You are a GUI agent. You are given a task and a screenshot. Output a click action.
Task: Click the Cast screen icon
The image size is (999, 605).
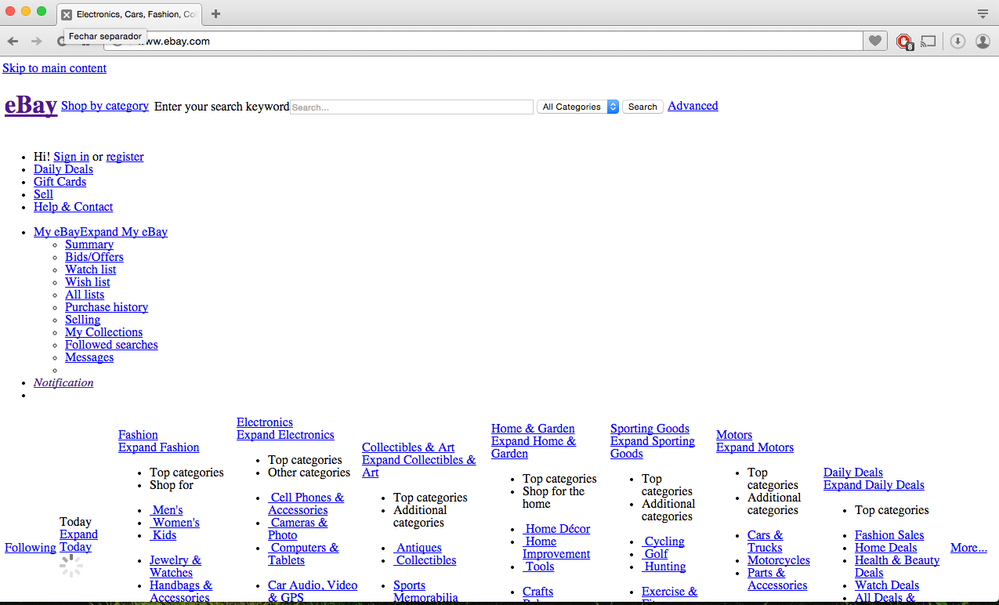(x=929, y=41)
